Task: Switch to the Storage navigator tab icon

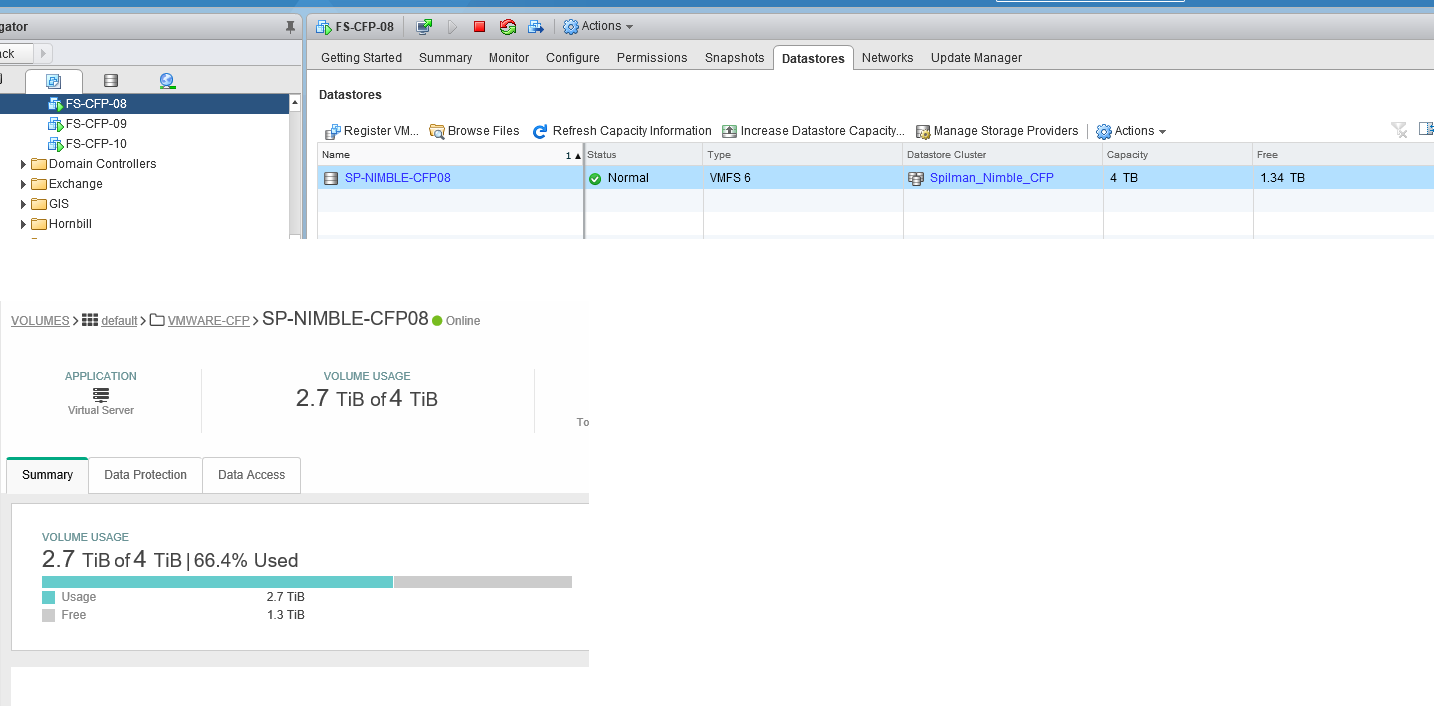Action: pyautogui.click(x=111, y=81)
